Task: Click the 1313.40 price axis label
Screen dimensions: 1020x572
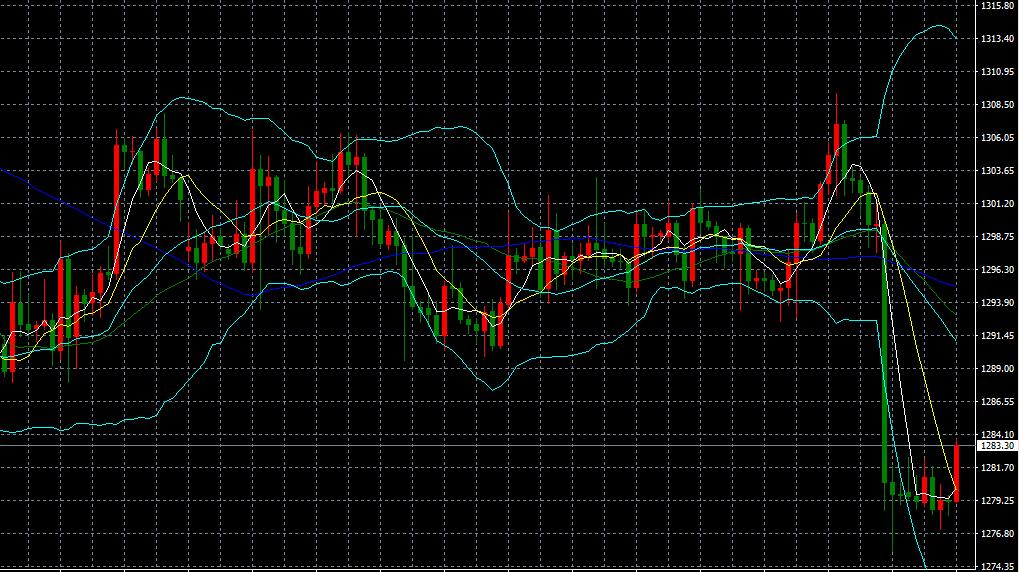Action: pyautogui.click(x=997, y=39)
